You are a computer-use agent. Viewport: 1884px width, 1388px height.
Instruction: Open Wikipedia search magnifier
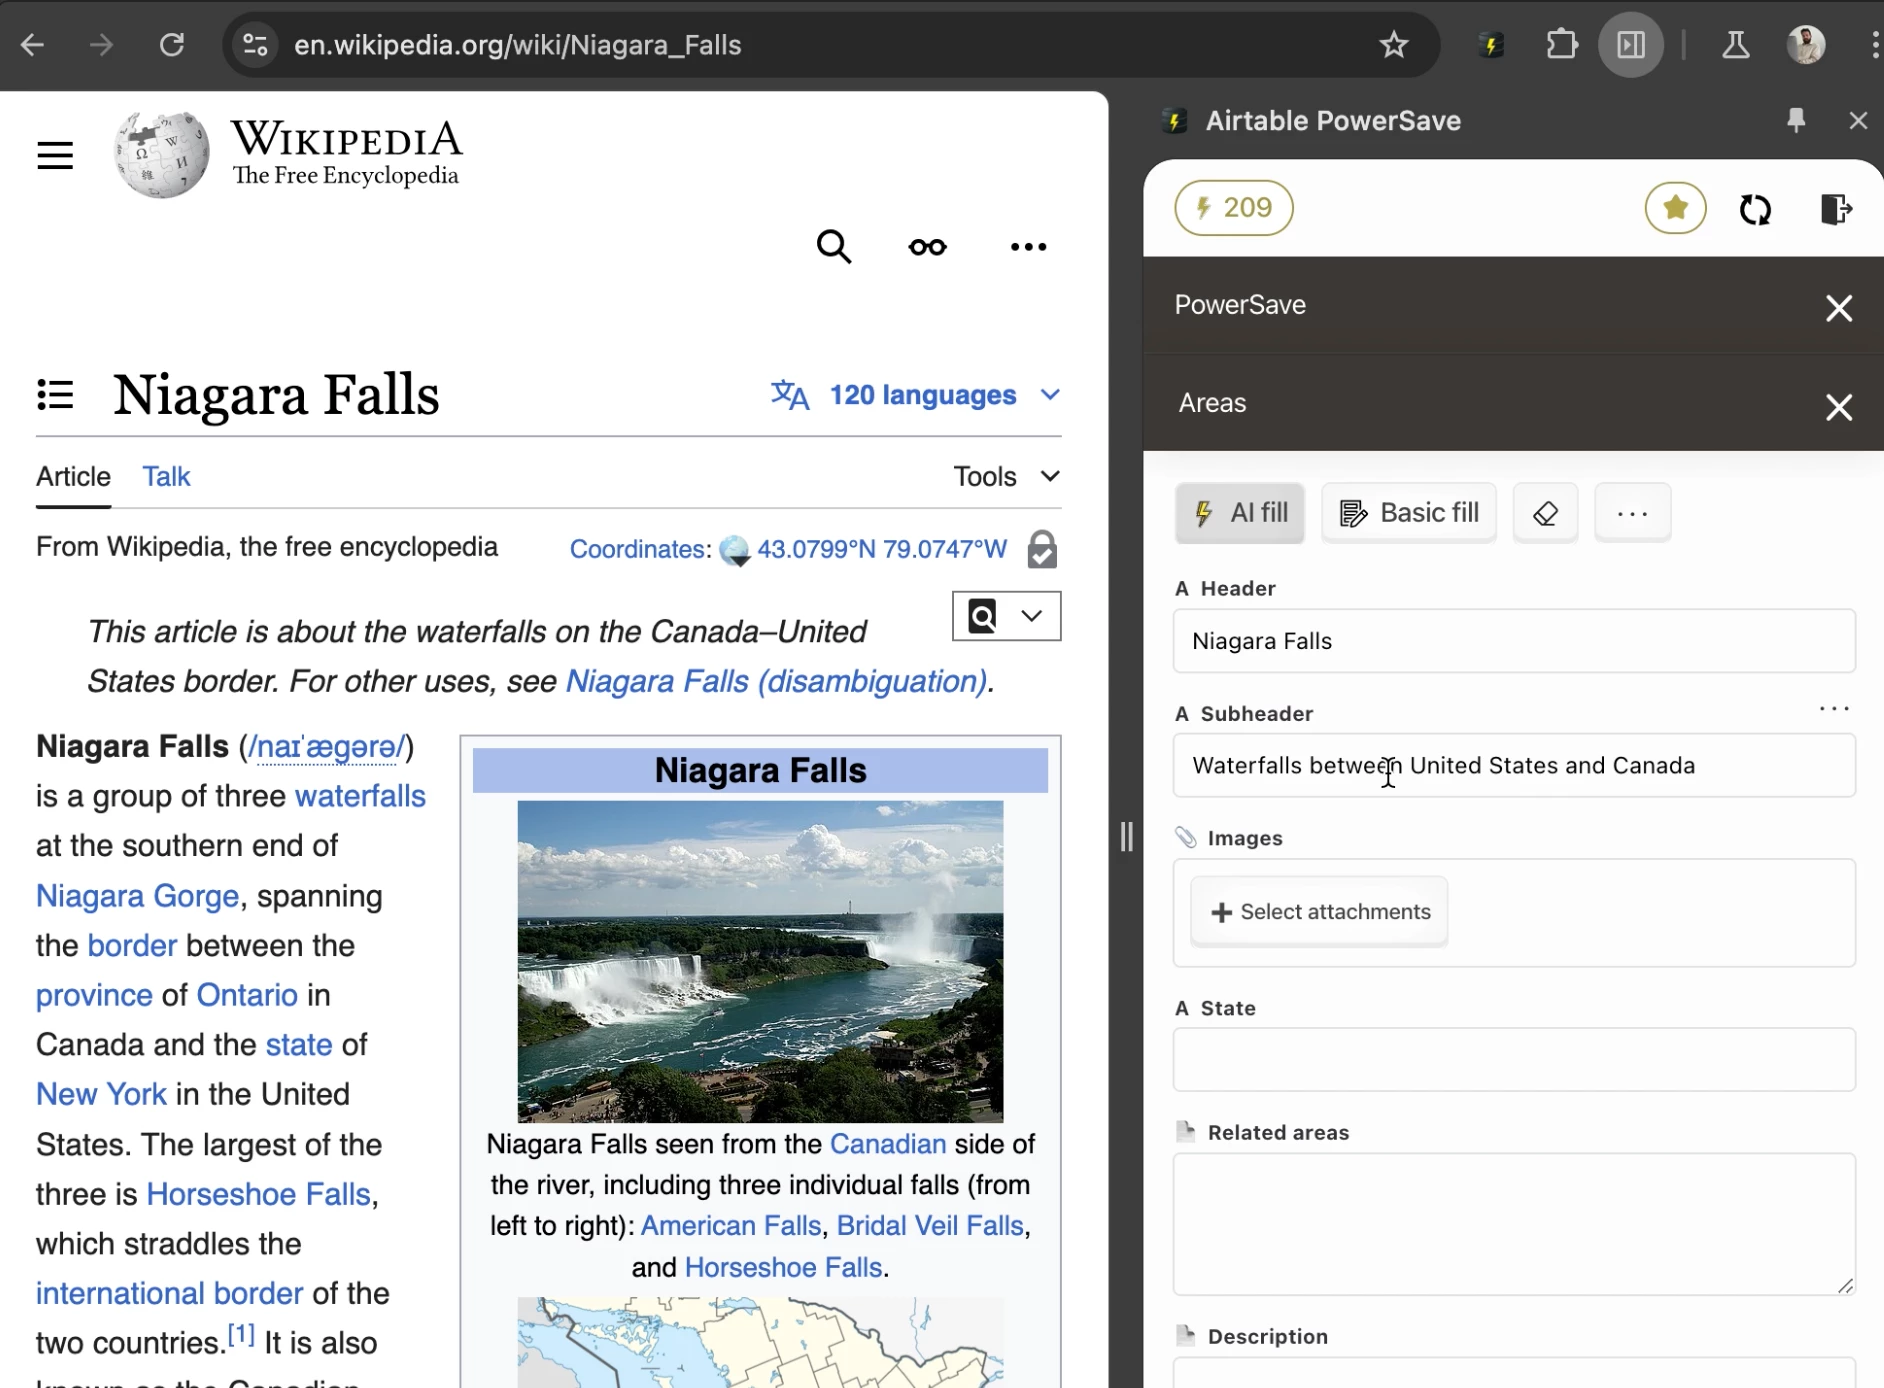[x=833, y=246]
